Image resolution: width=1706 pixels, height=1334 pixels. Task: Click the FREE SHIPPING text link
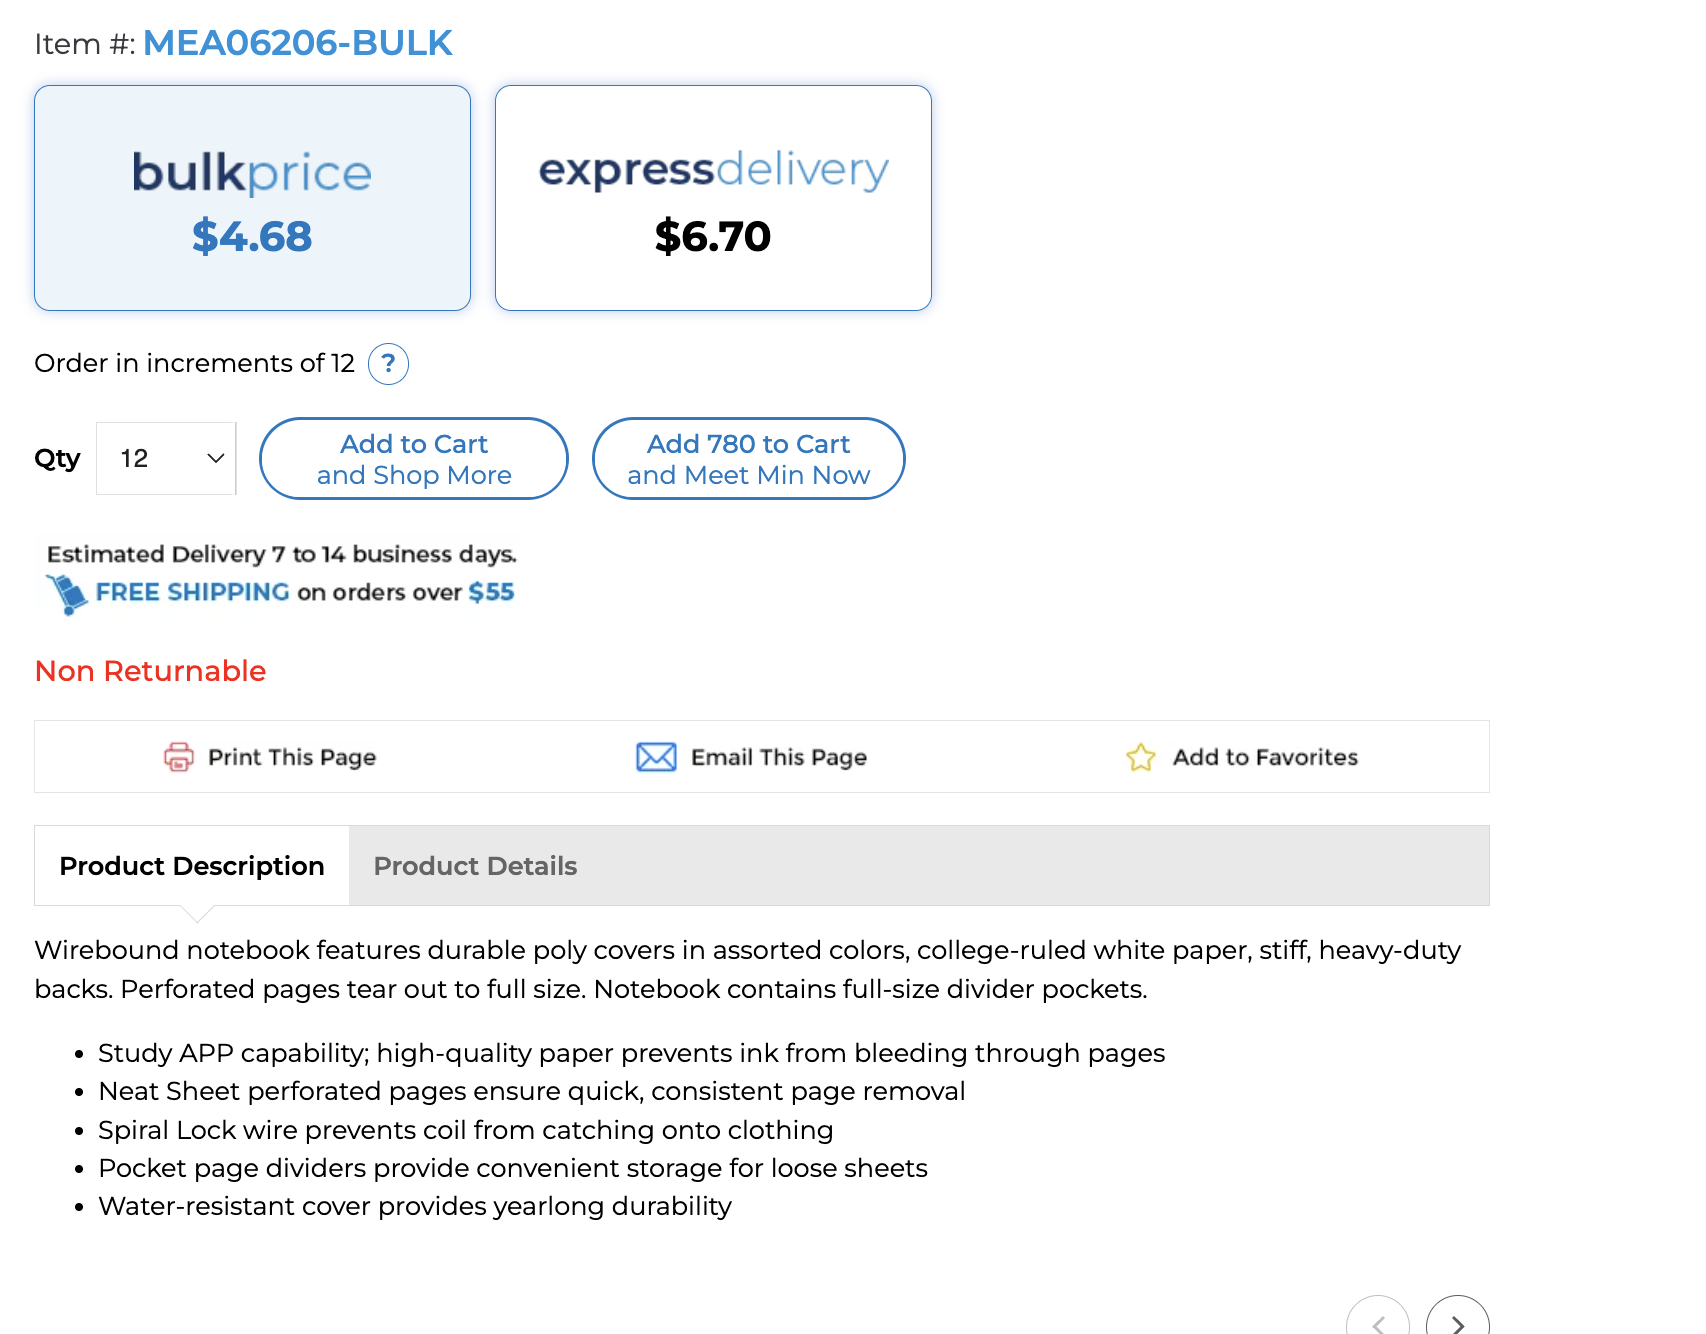(x=193, y=592)
